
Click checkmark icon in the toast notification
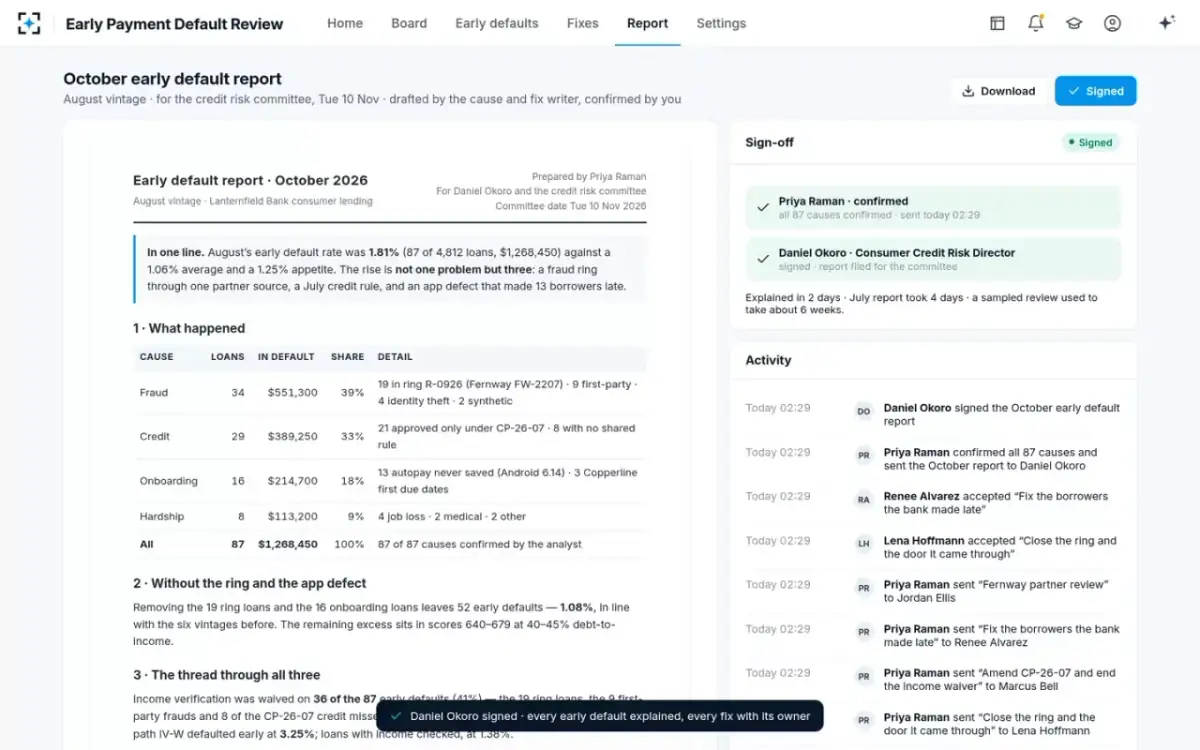click(x=396, y=716)
